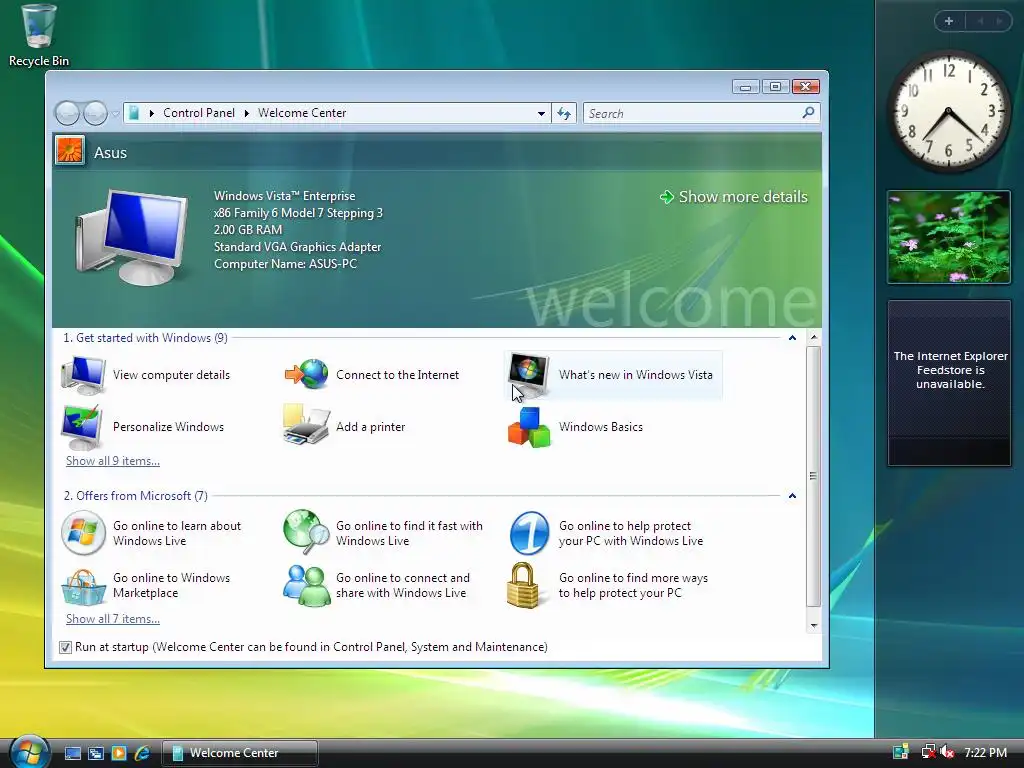Viewport: 1024px width, 768px height.
Task: Click the clock gadget on sidebar
Action: 949,110
